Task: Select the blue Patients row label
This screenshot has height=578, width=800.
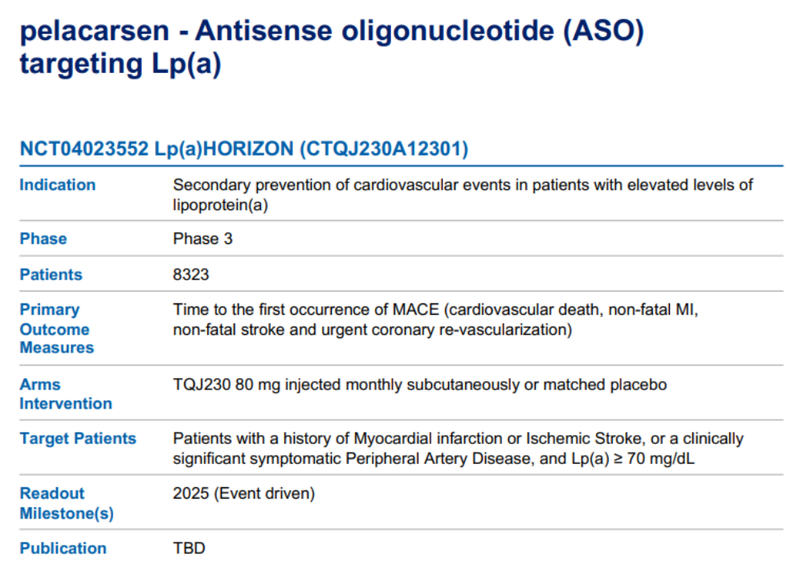Action: pos(51,274)
